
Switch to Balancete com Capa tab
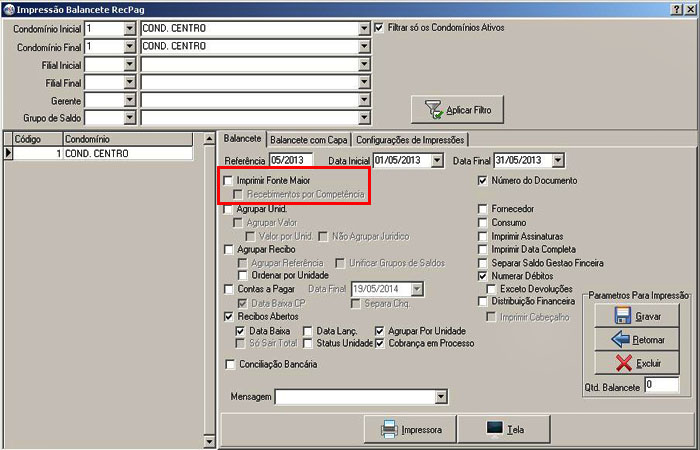(309, 140)
